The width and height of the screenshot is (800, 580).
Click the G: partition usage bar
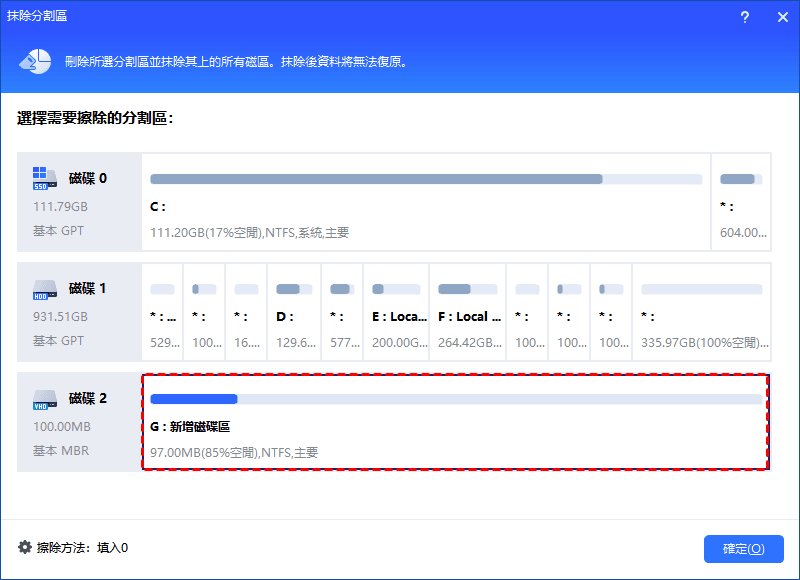[455, 399]
